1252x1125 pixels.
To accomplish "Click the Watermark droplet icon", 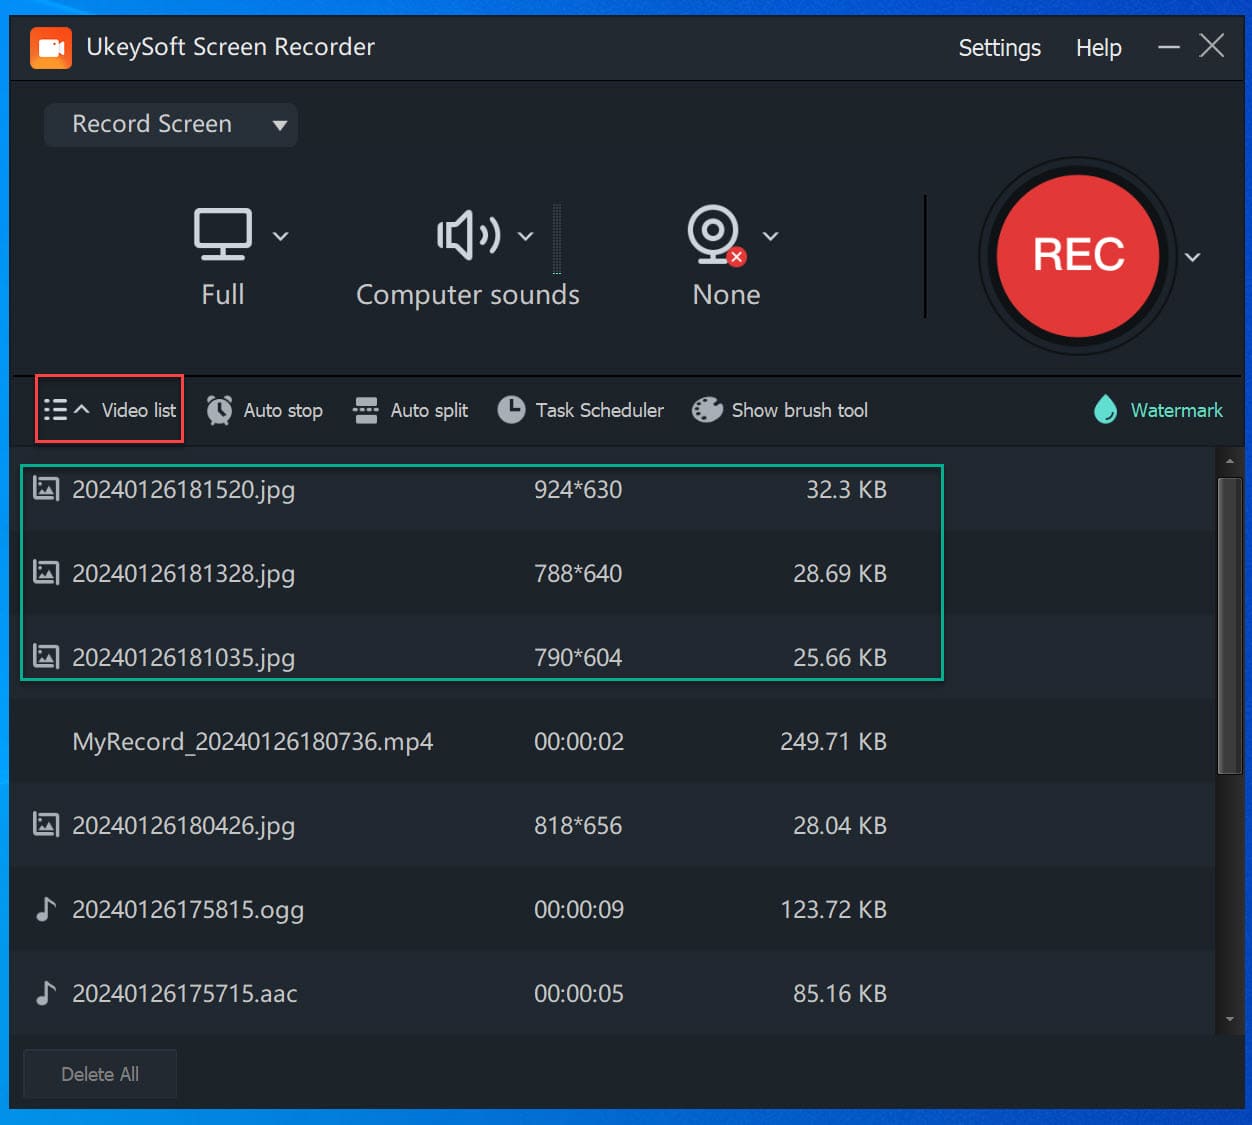I will click(x=1105, y=409).
